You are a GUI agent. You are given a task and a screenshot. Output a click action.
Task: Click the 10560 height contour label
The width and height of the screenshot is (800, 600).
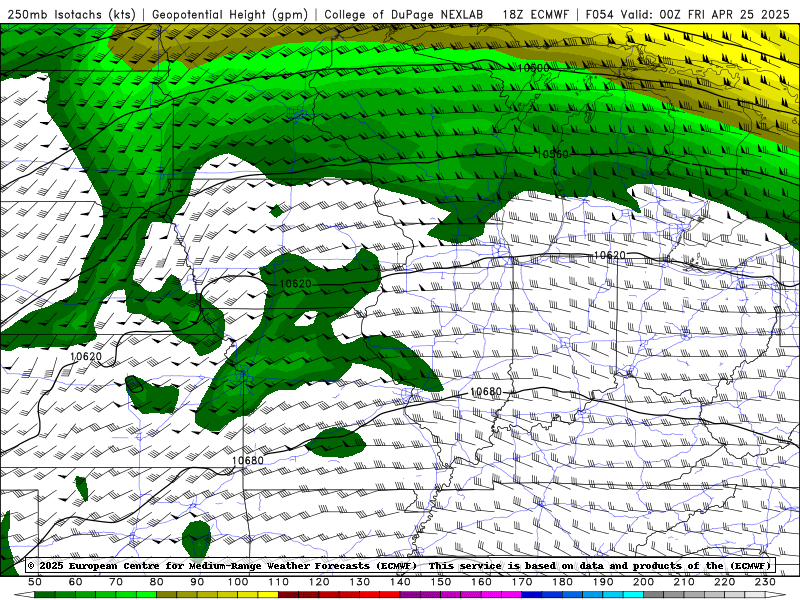553,154
